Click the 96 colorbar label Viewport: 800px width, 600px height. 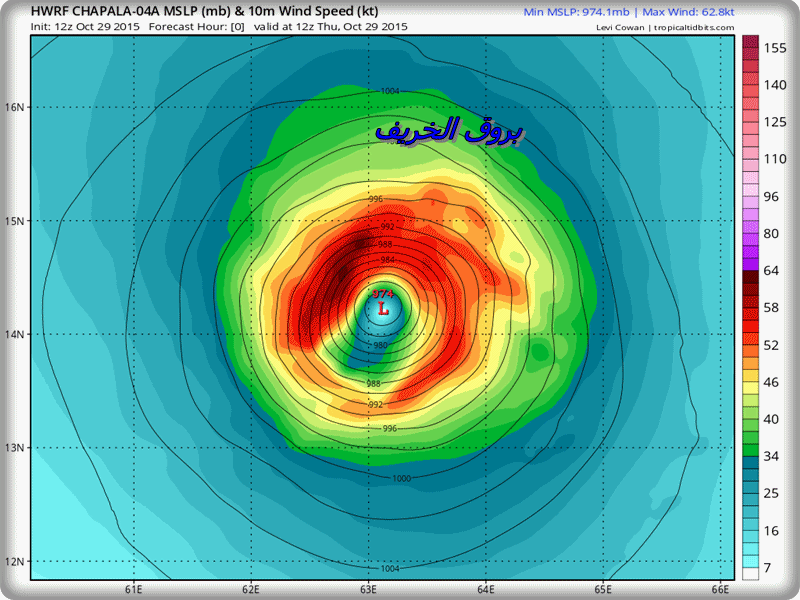pos(771,196)
